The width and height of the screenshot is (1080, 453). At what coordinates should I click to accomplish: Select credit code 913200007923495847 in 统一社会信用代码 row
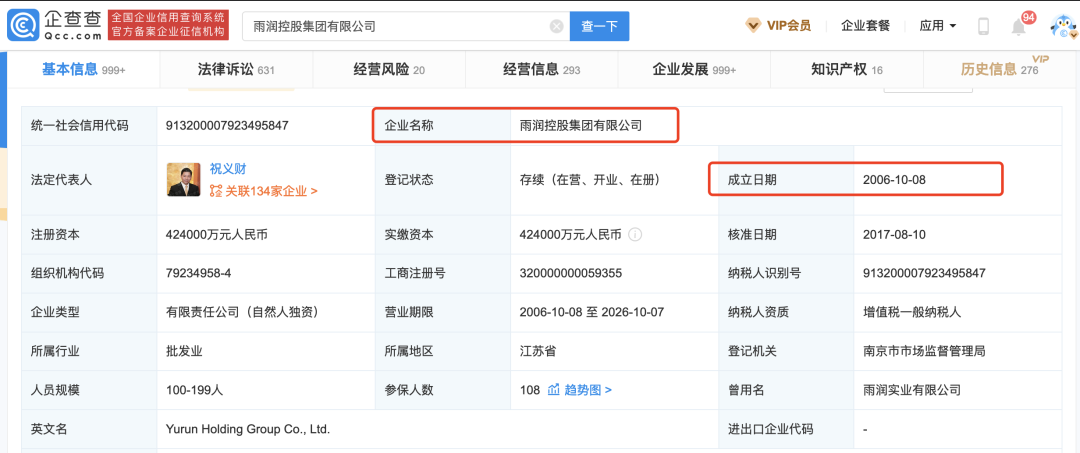click(x=227, y=125)
